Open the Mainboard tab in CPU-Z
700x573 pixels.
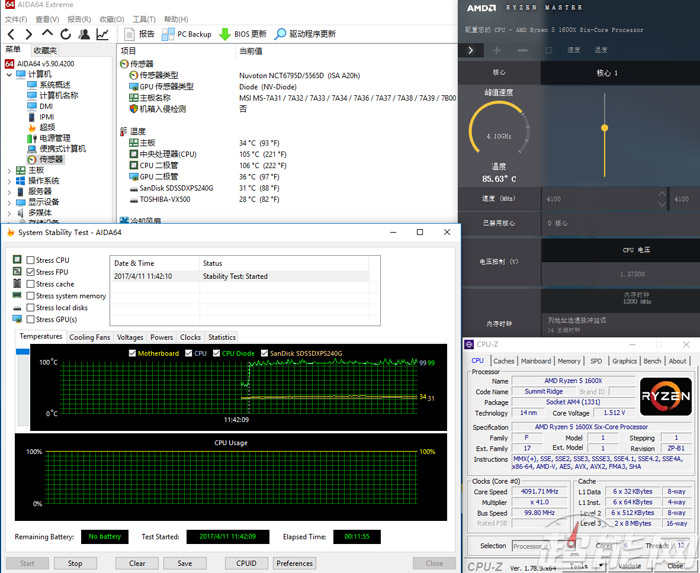click(x=536, y=361)
